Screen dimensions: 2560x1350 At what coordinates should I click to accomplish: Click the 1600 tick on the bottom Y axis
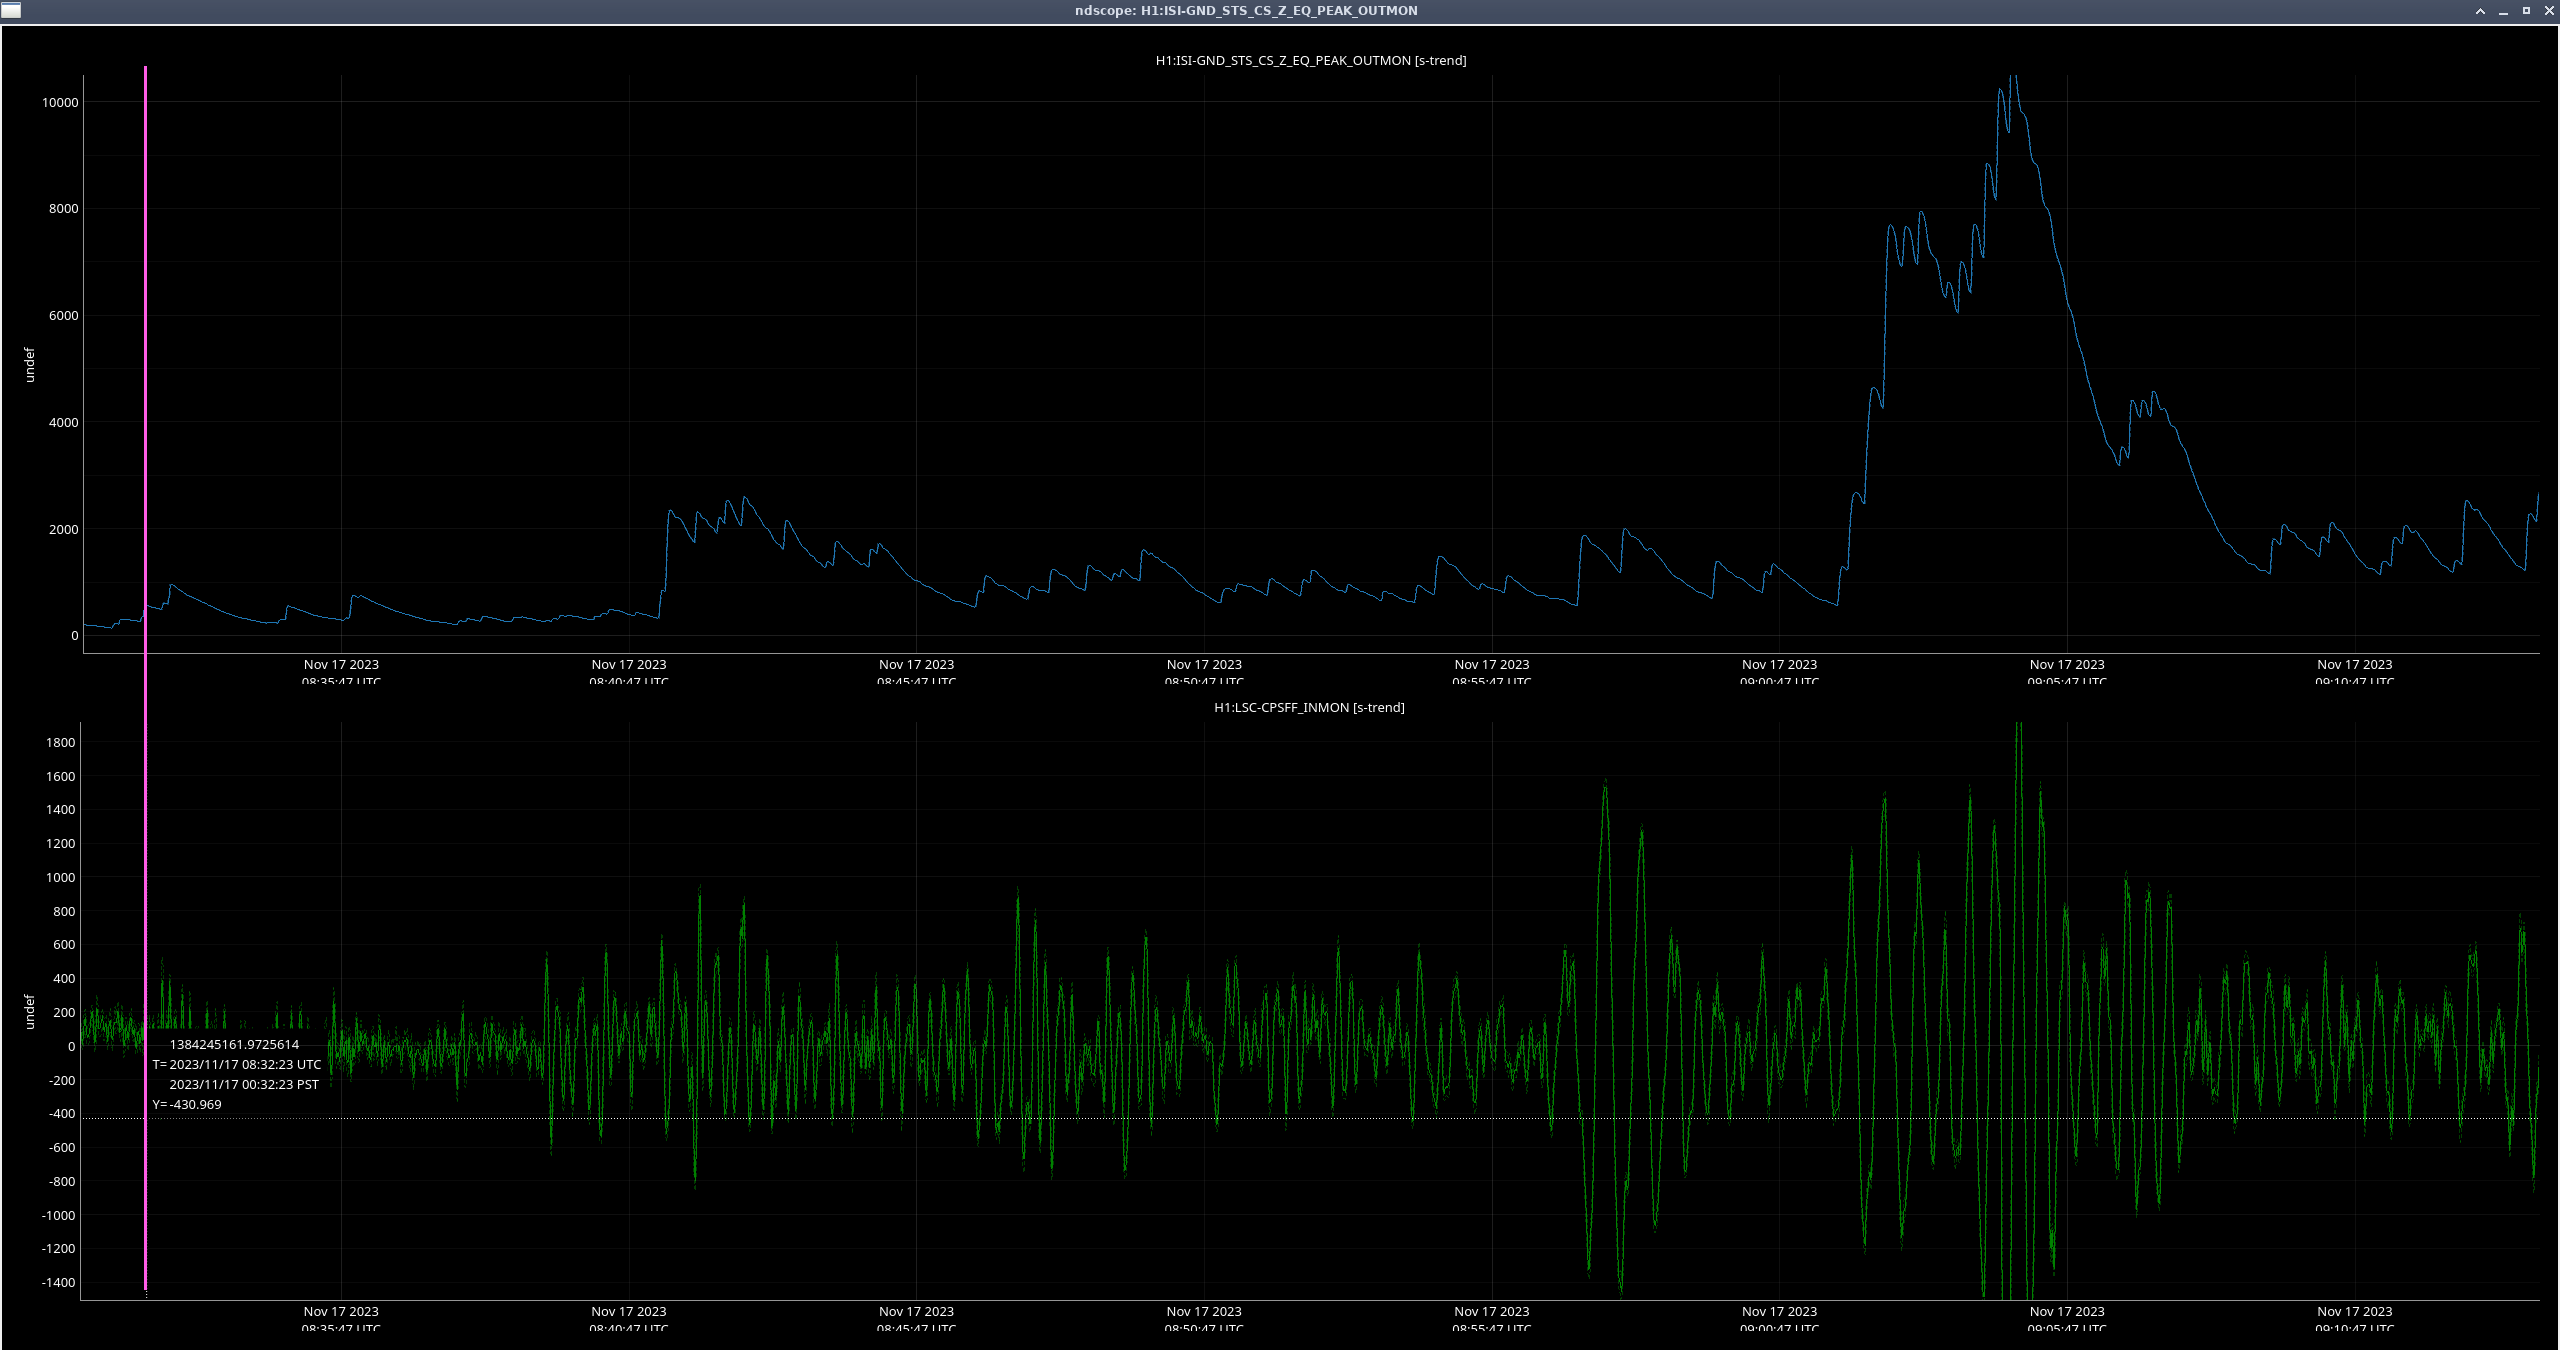[x=61, y=776]
